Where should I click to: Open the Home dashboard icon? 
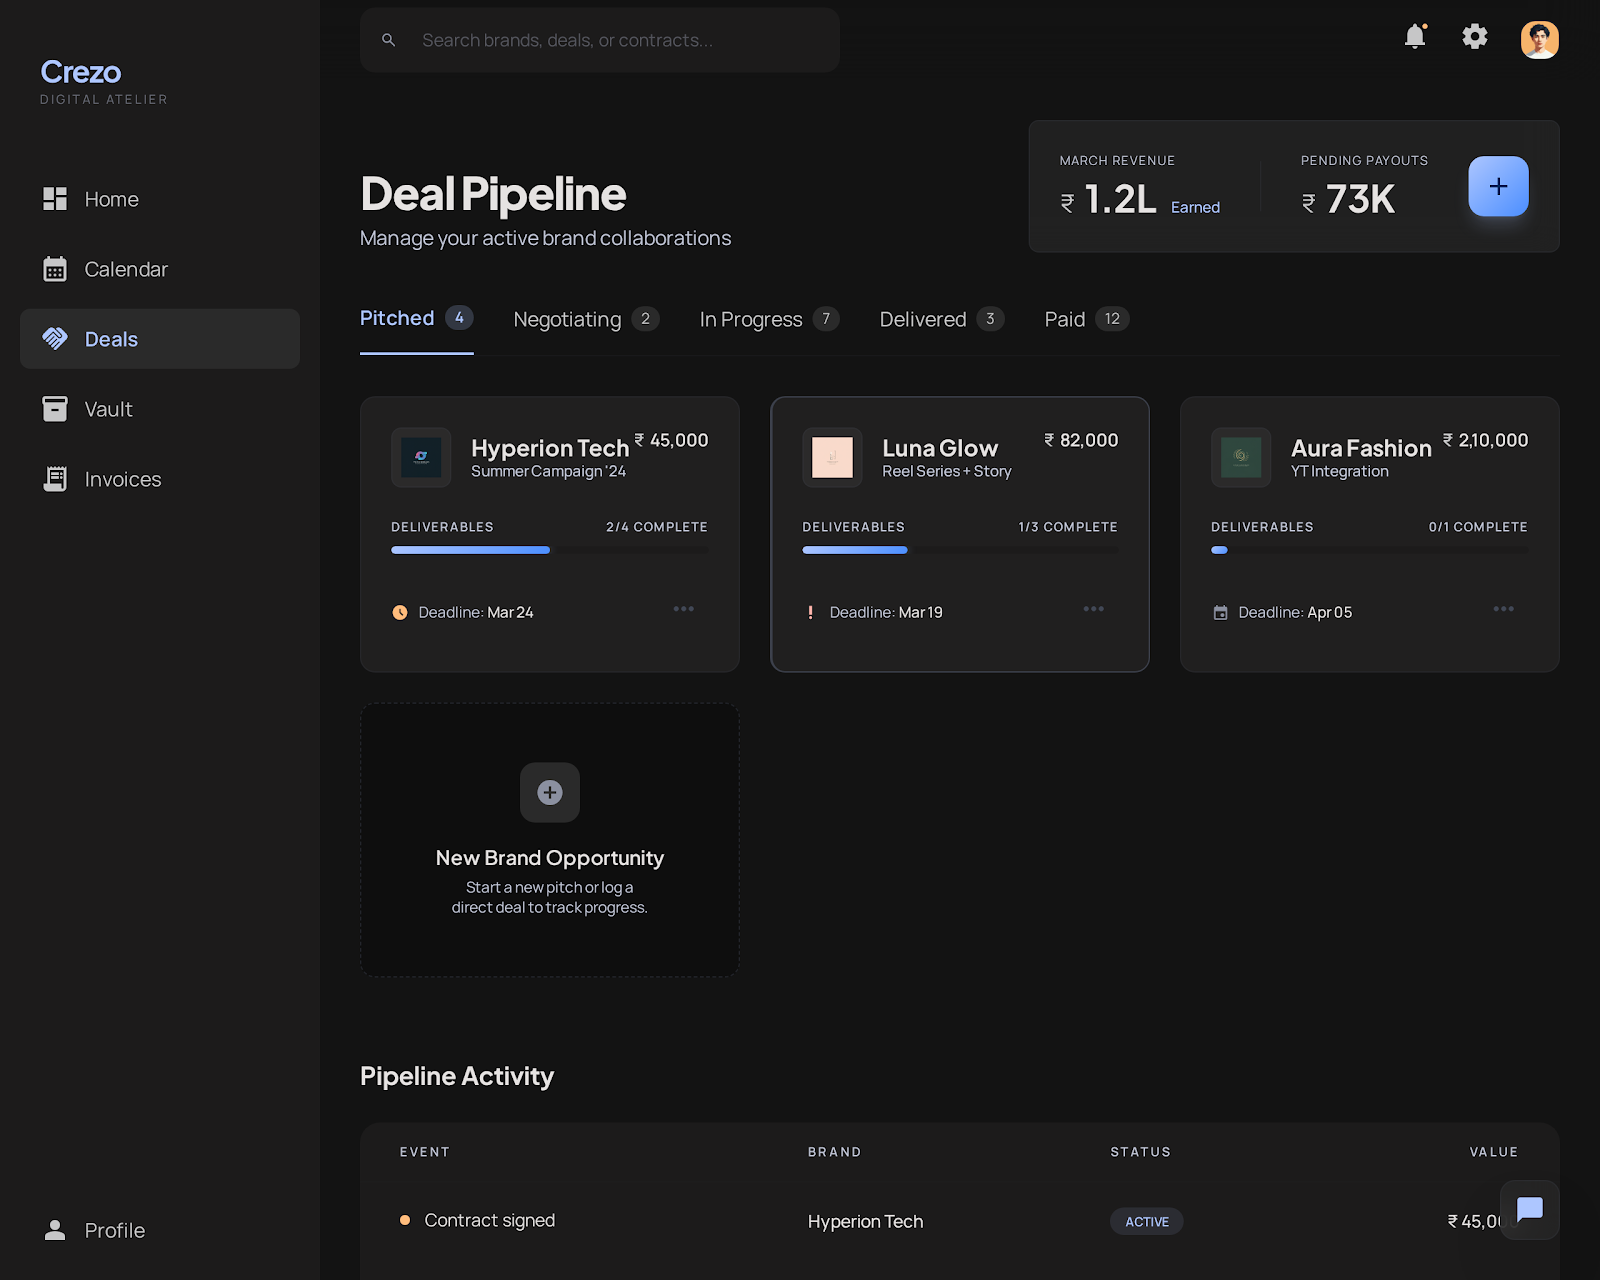[55, 199]
